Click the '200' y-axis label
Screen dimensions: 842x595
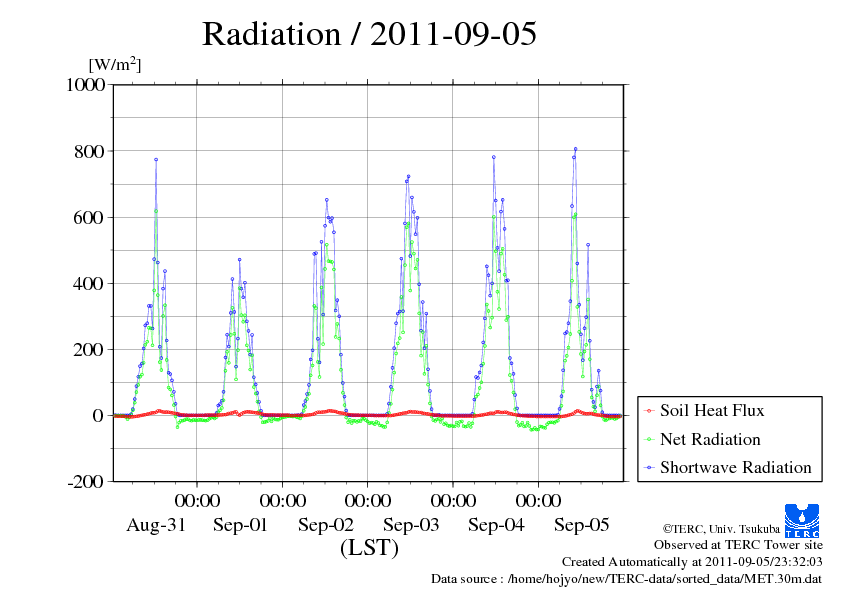click(x=89, y=350)
